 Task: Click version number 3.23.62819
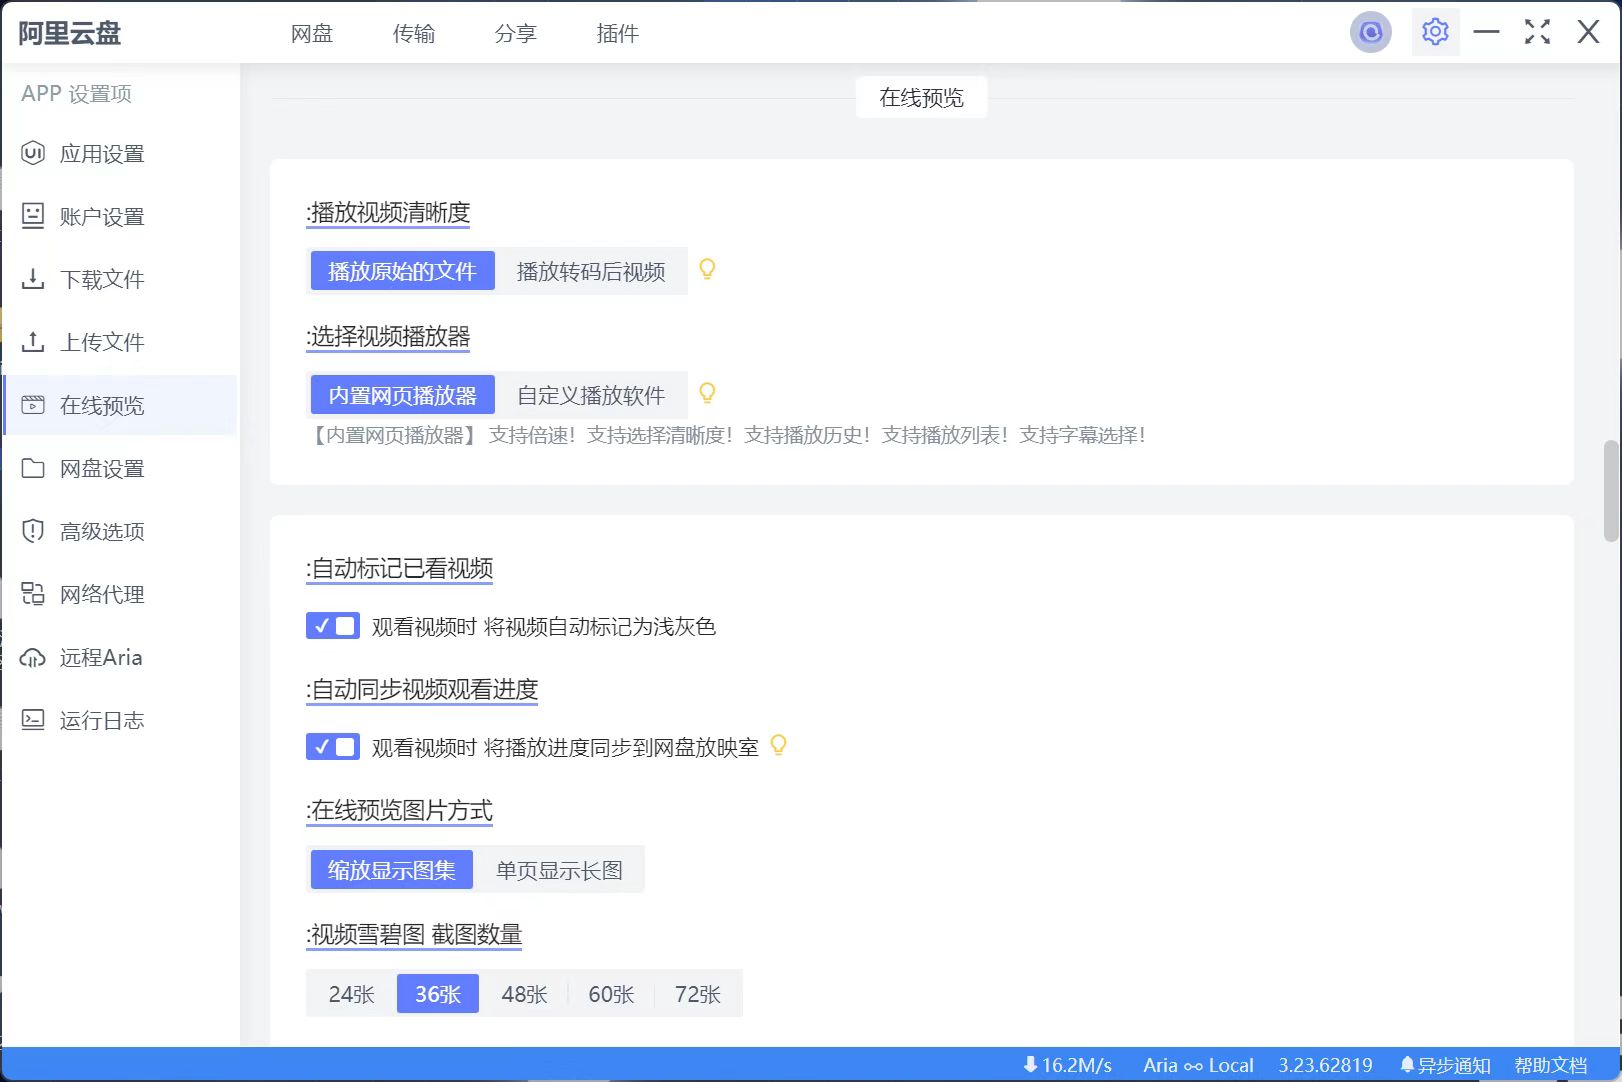pyautogui.click(x=1325, y=1065)
